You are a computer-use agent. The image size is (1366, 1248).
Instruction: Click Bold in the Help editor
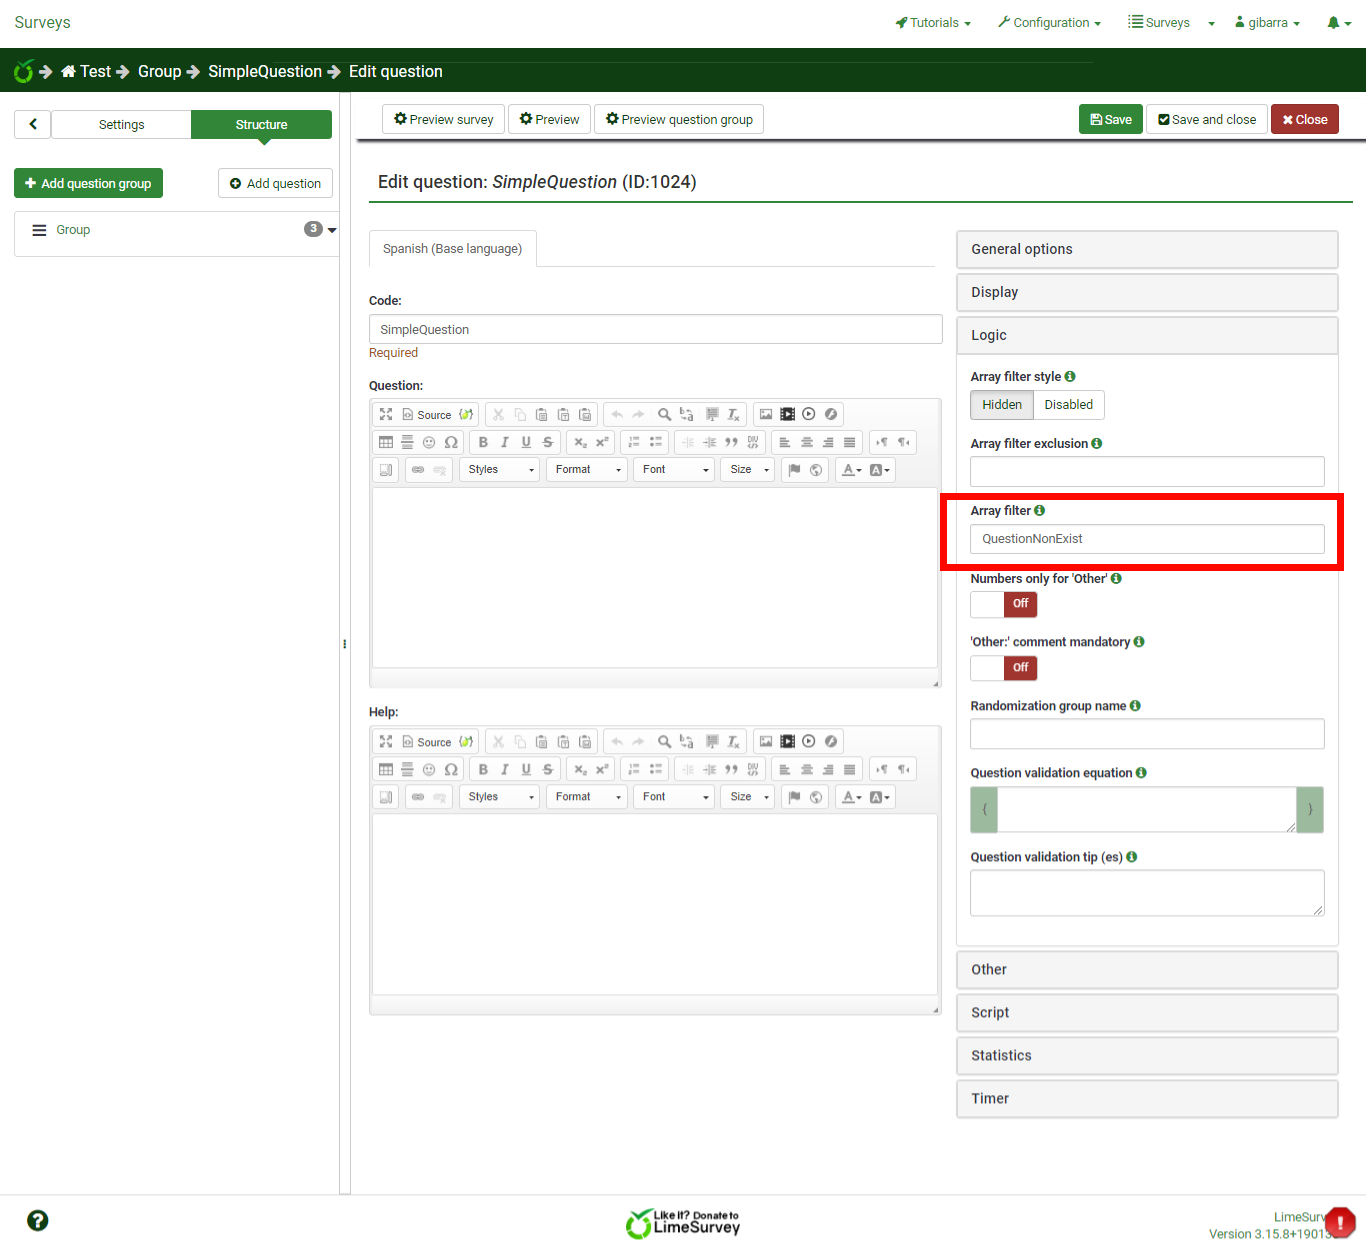(x=483, y=769)
